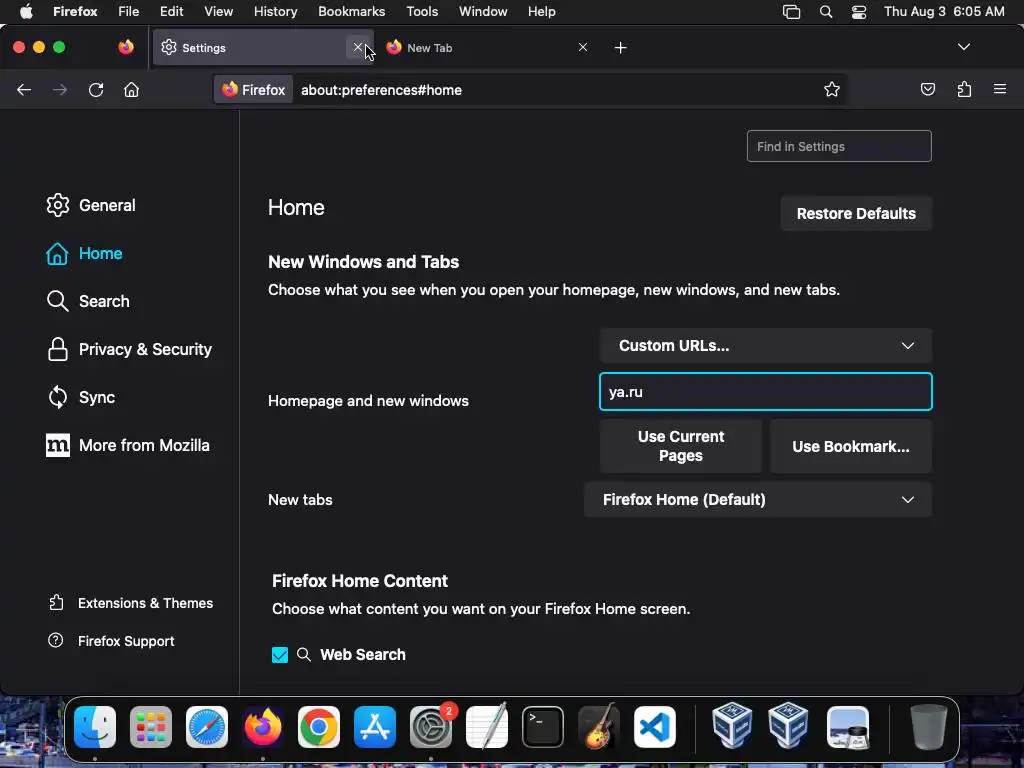Uncheck the Web Search checkbox

[280, 654]
